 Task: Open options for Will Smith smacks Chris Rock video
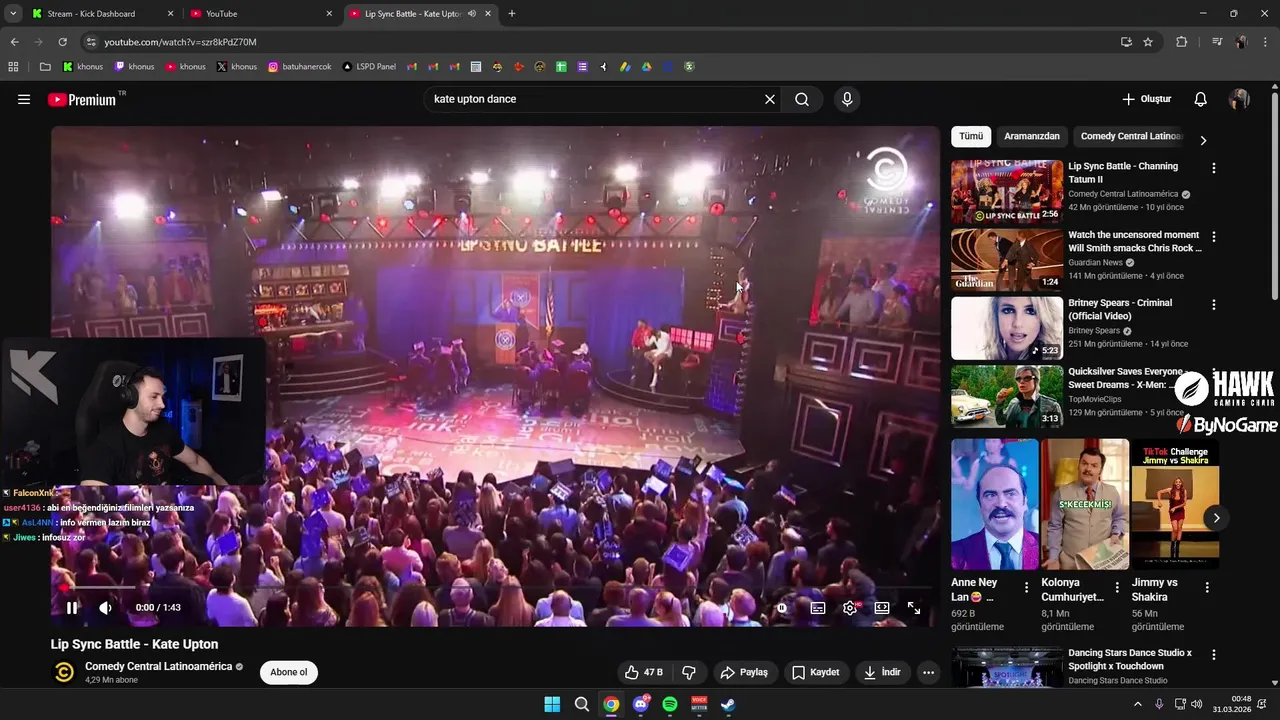click(1214, 237)
